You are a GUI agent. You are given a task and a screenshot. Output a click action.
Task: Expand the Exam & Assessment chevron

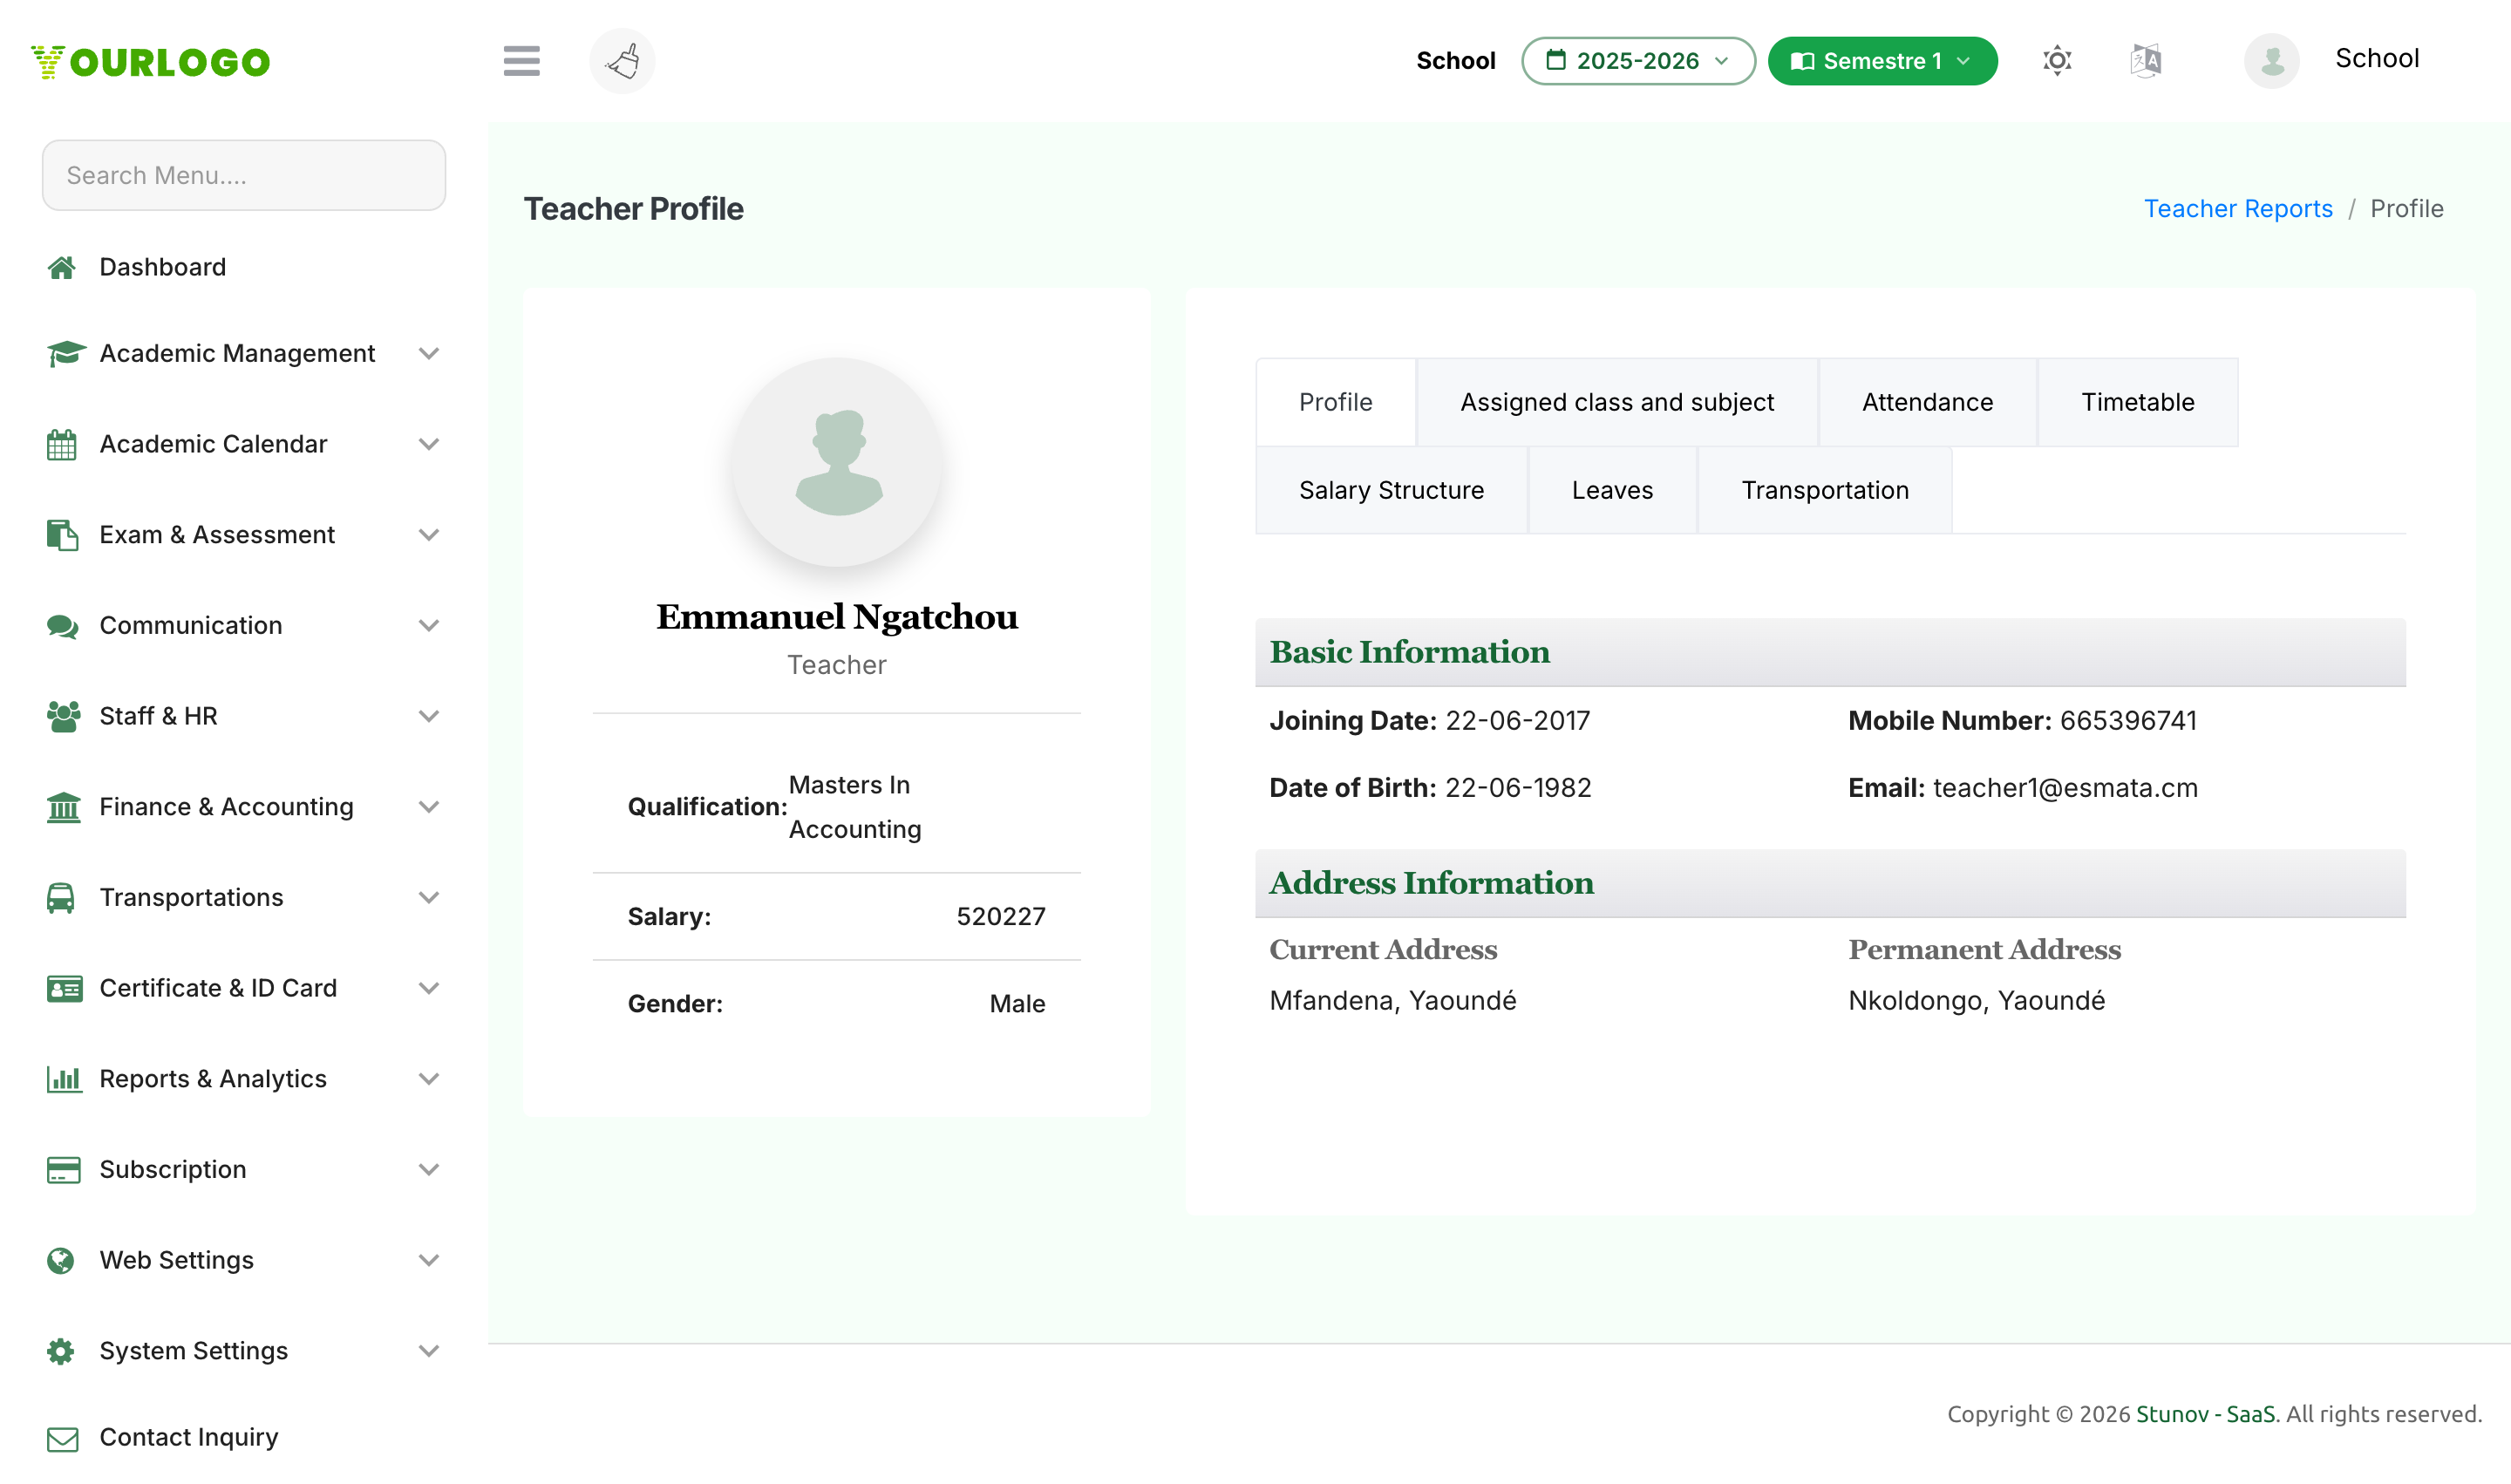point(428,535)
